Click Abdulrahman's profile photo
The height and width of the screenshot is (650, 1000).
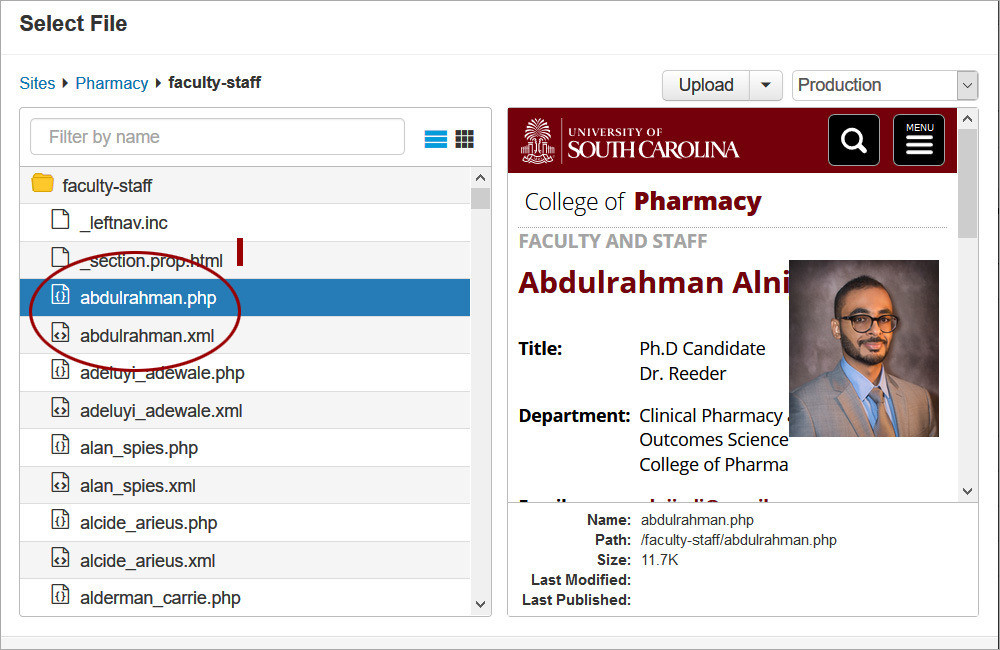864,348
